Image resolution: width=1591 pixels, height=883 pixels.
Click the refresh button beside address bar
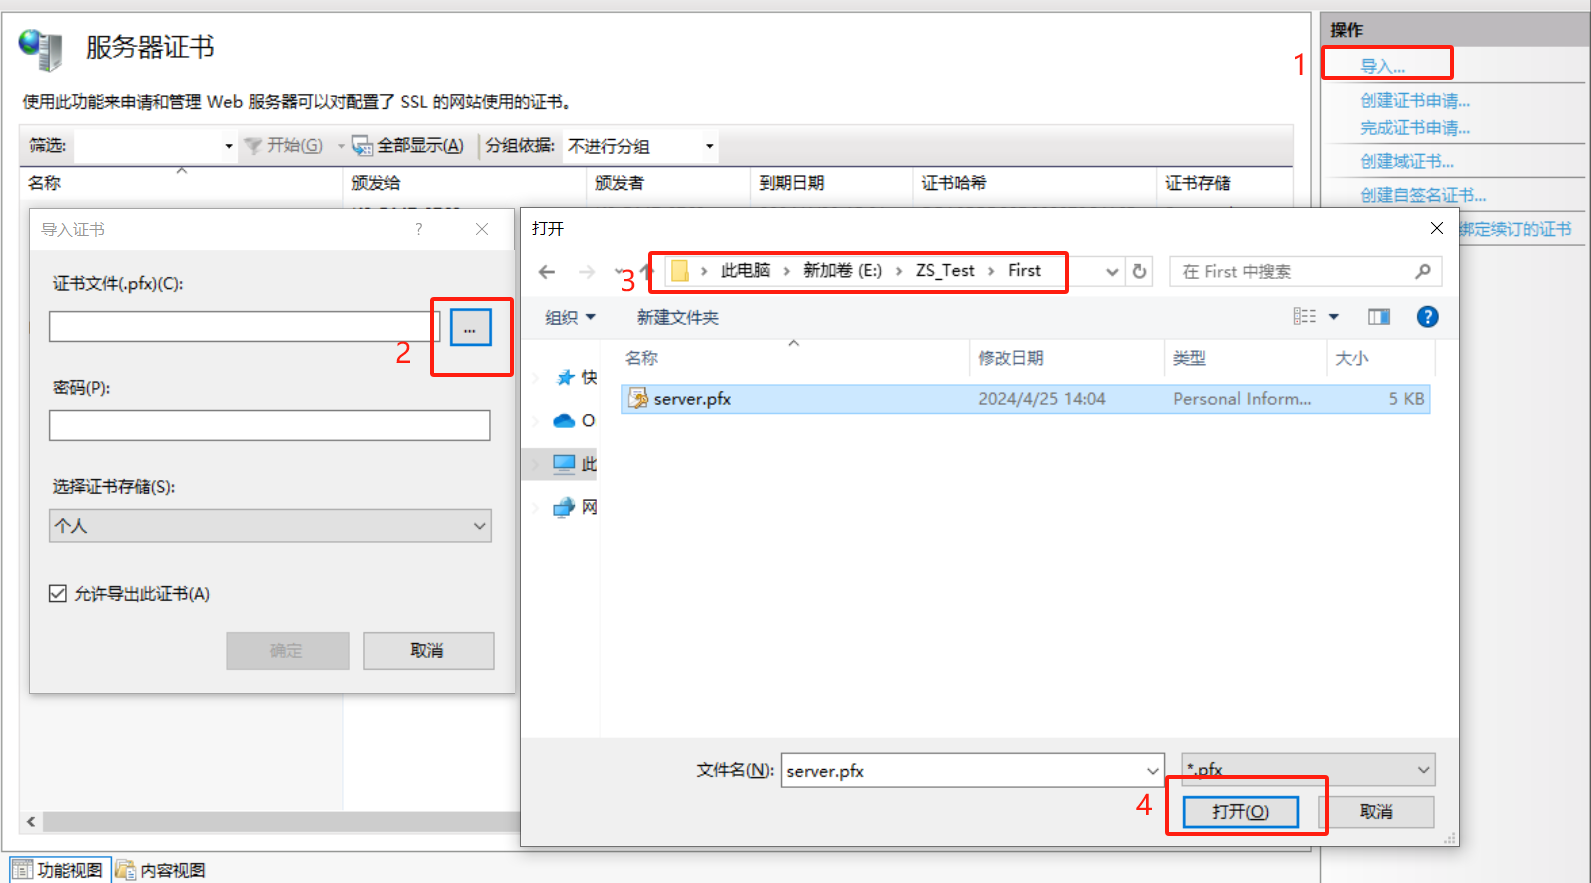coord(1139,271)
